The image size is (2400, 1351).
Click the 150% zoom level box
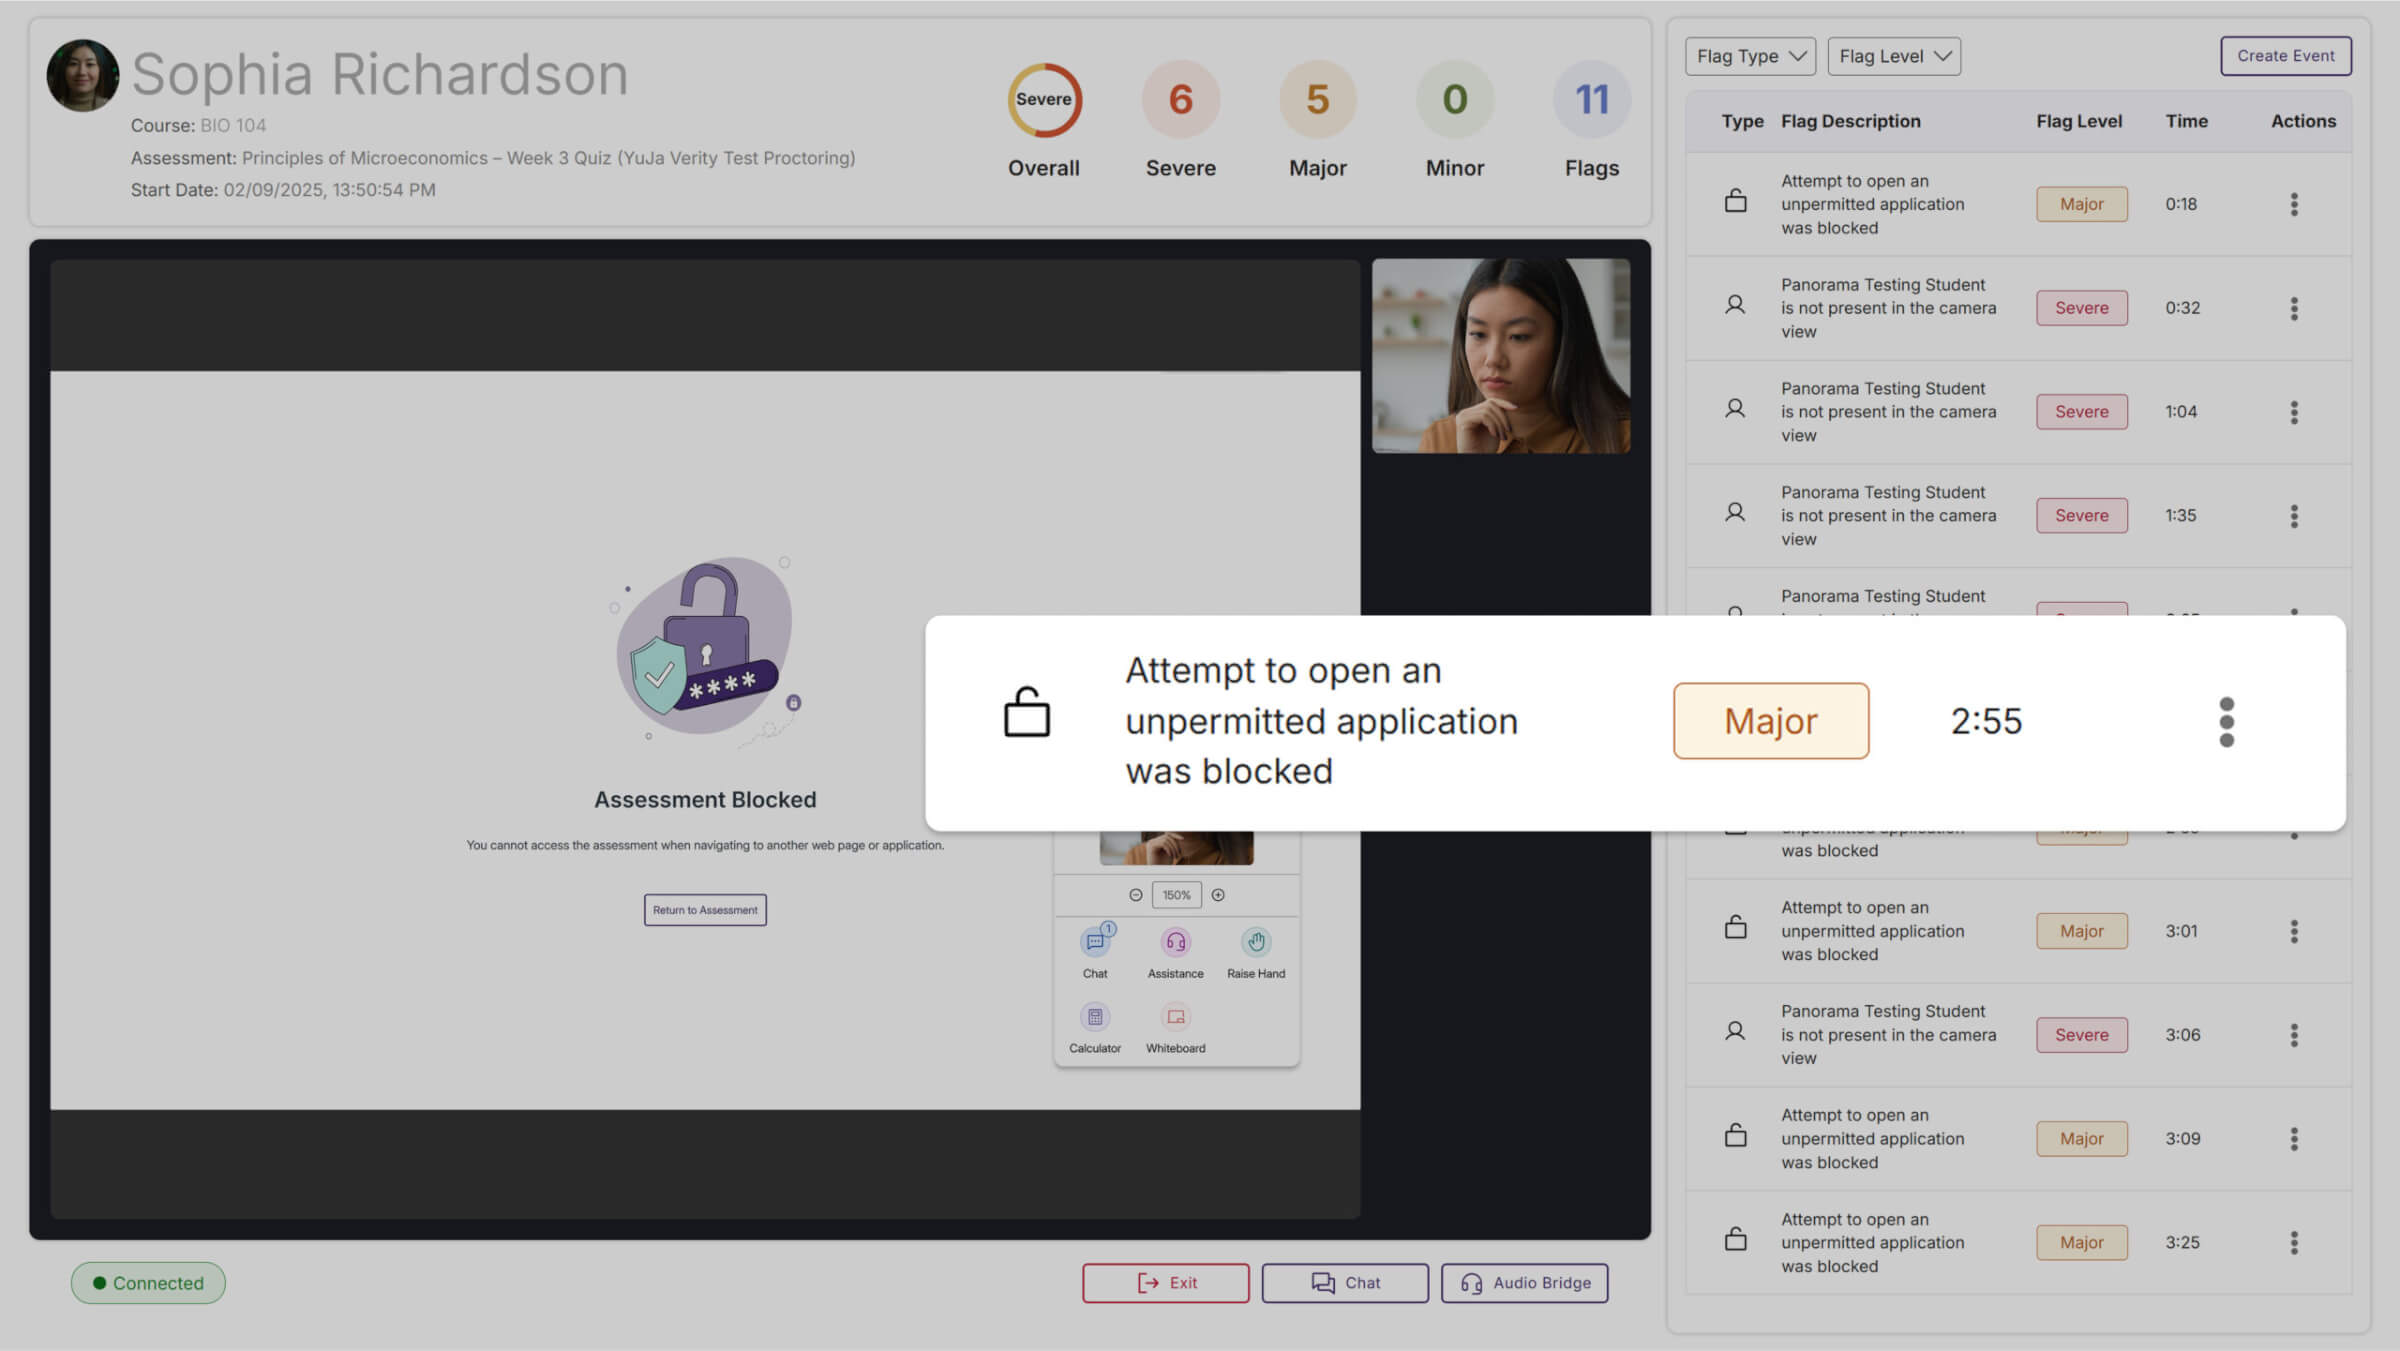[x=1176, y=895]
